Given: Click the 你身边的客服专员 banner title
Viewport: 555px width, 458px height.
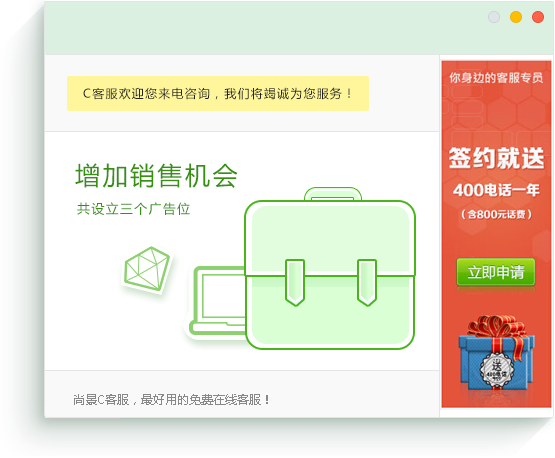Looking at the screenshot, I should point(496,78).
